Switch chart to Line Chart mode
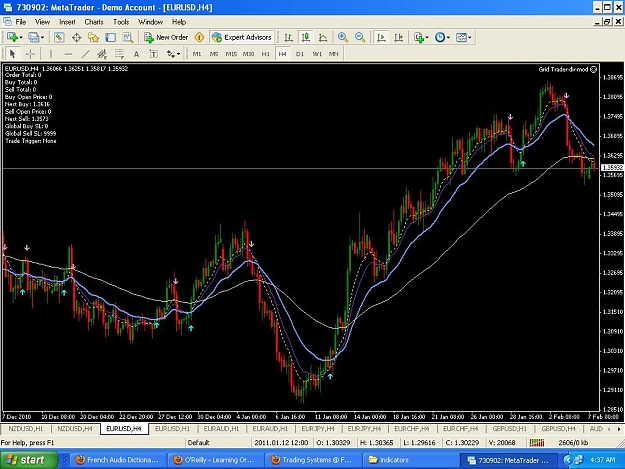This screenshot has height=469, width=625. click(322, 37)
